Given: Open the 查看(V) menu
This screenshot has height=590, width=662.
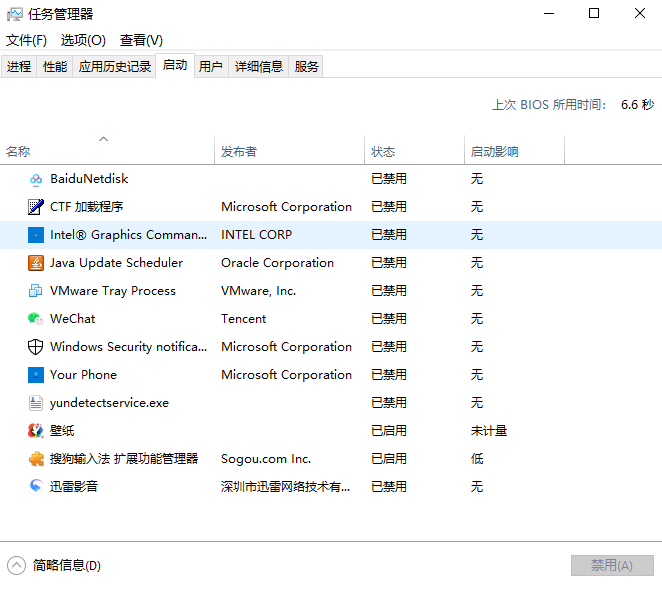Looking at the screenshot, I should pyautogui.click(x=141, y=41).
